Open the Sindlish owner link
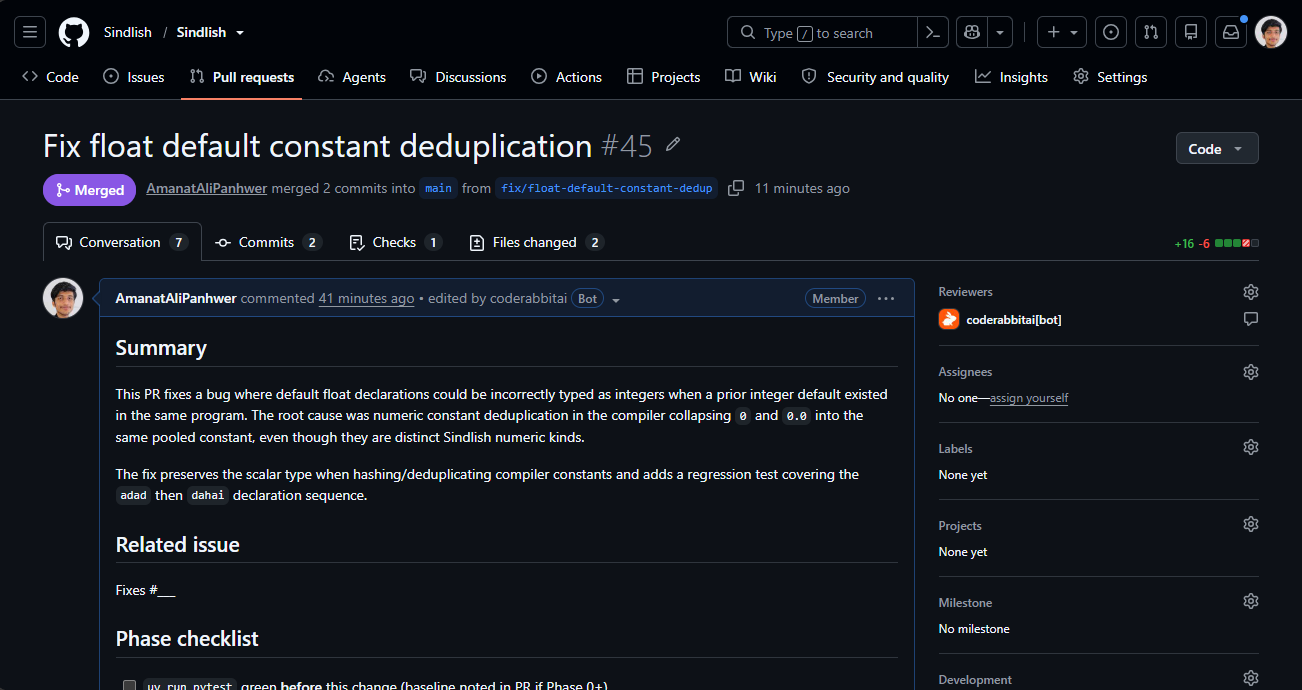The image size is (1302, 690). pyautogui.click(x=128, y=32)
